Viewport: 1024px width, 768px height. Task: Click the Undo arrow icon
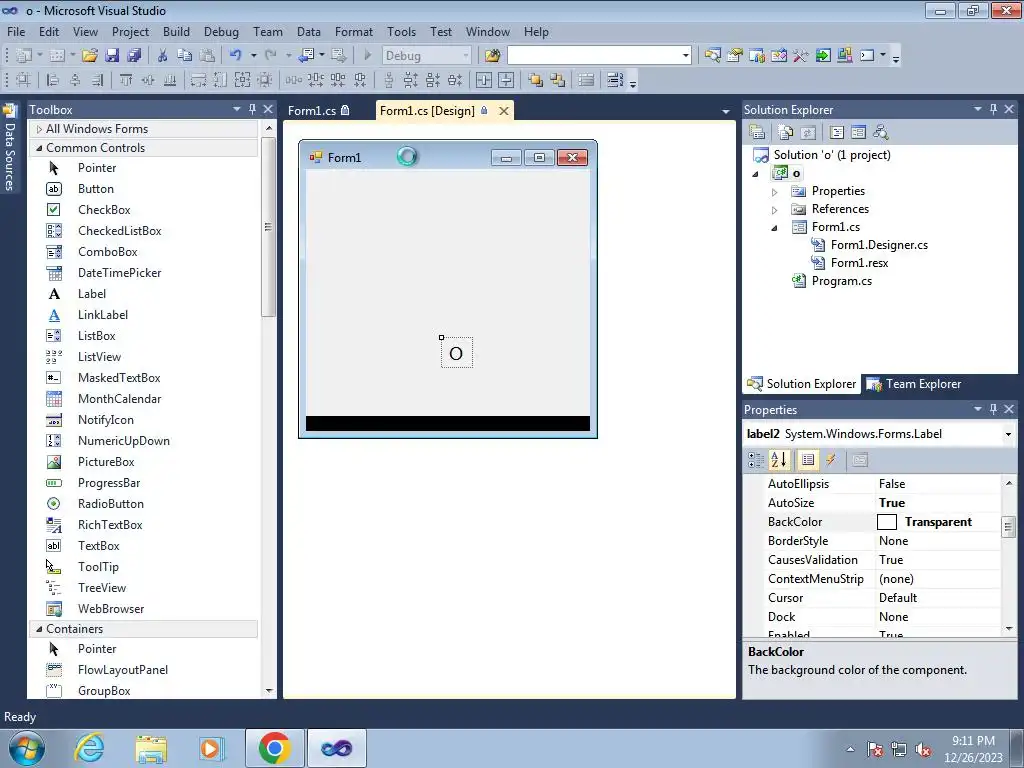coord(235,56)
